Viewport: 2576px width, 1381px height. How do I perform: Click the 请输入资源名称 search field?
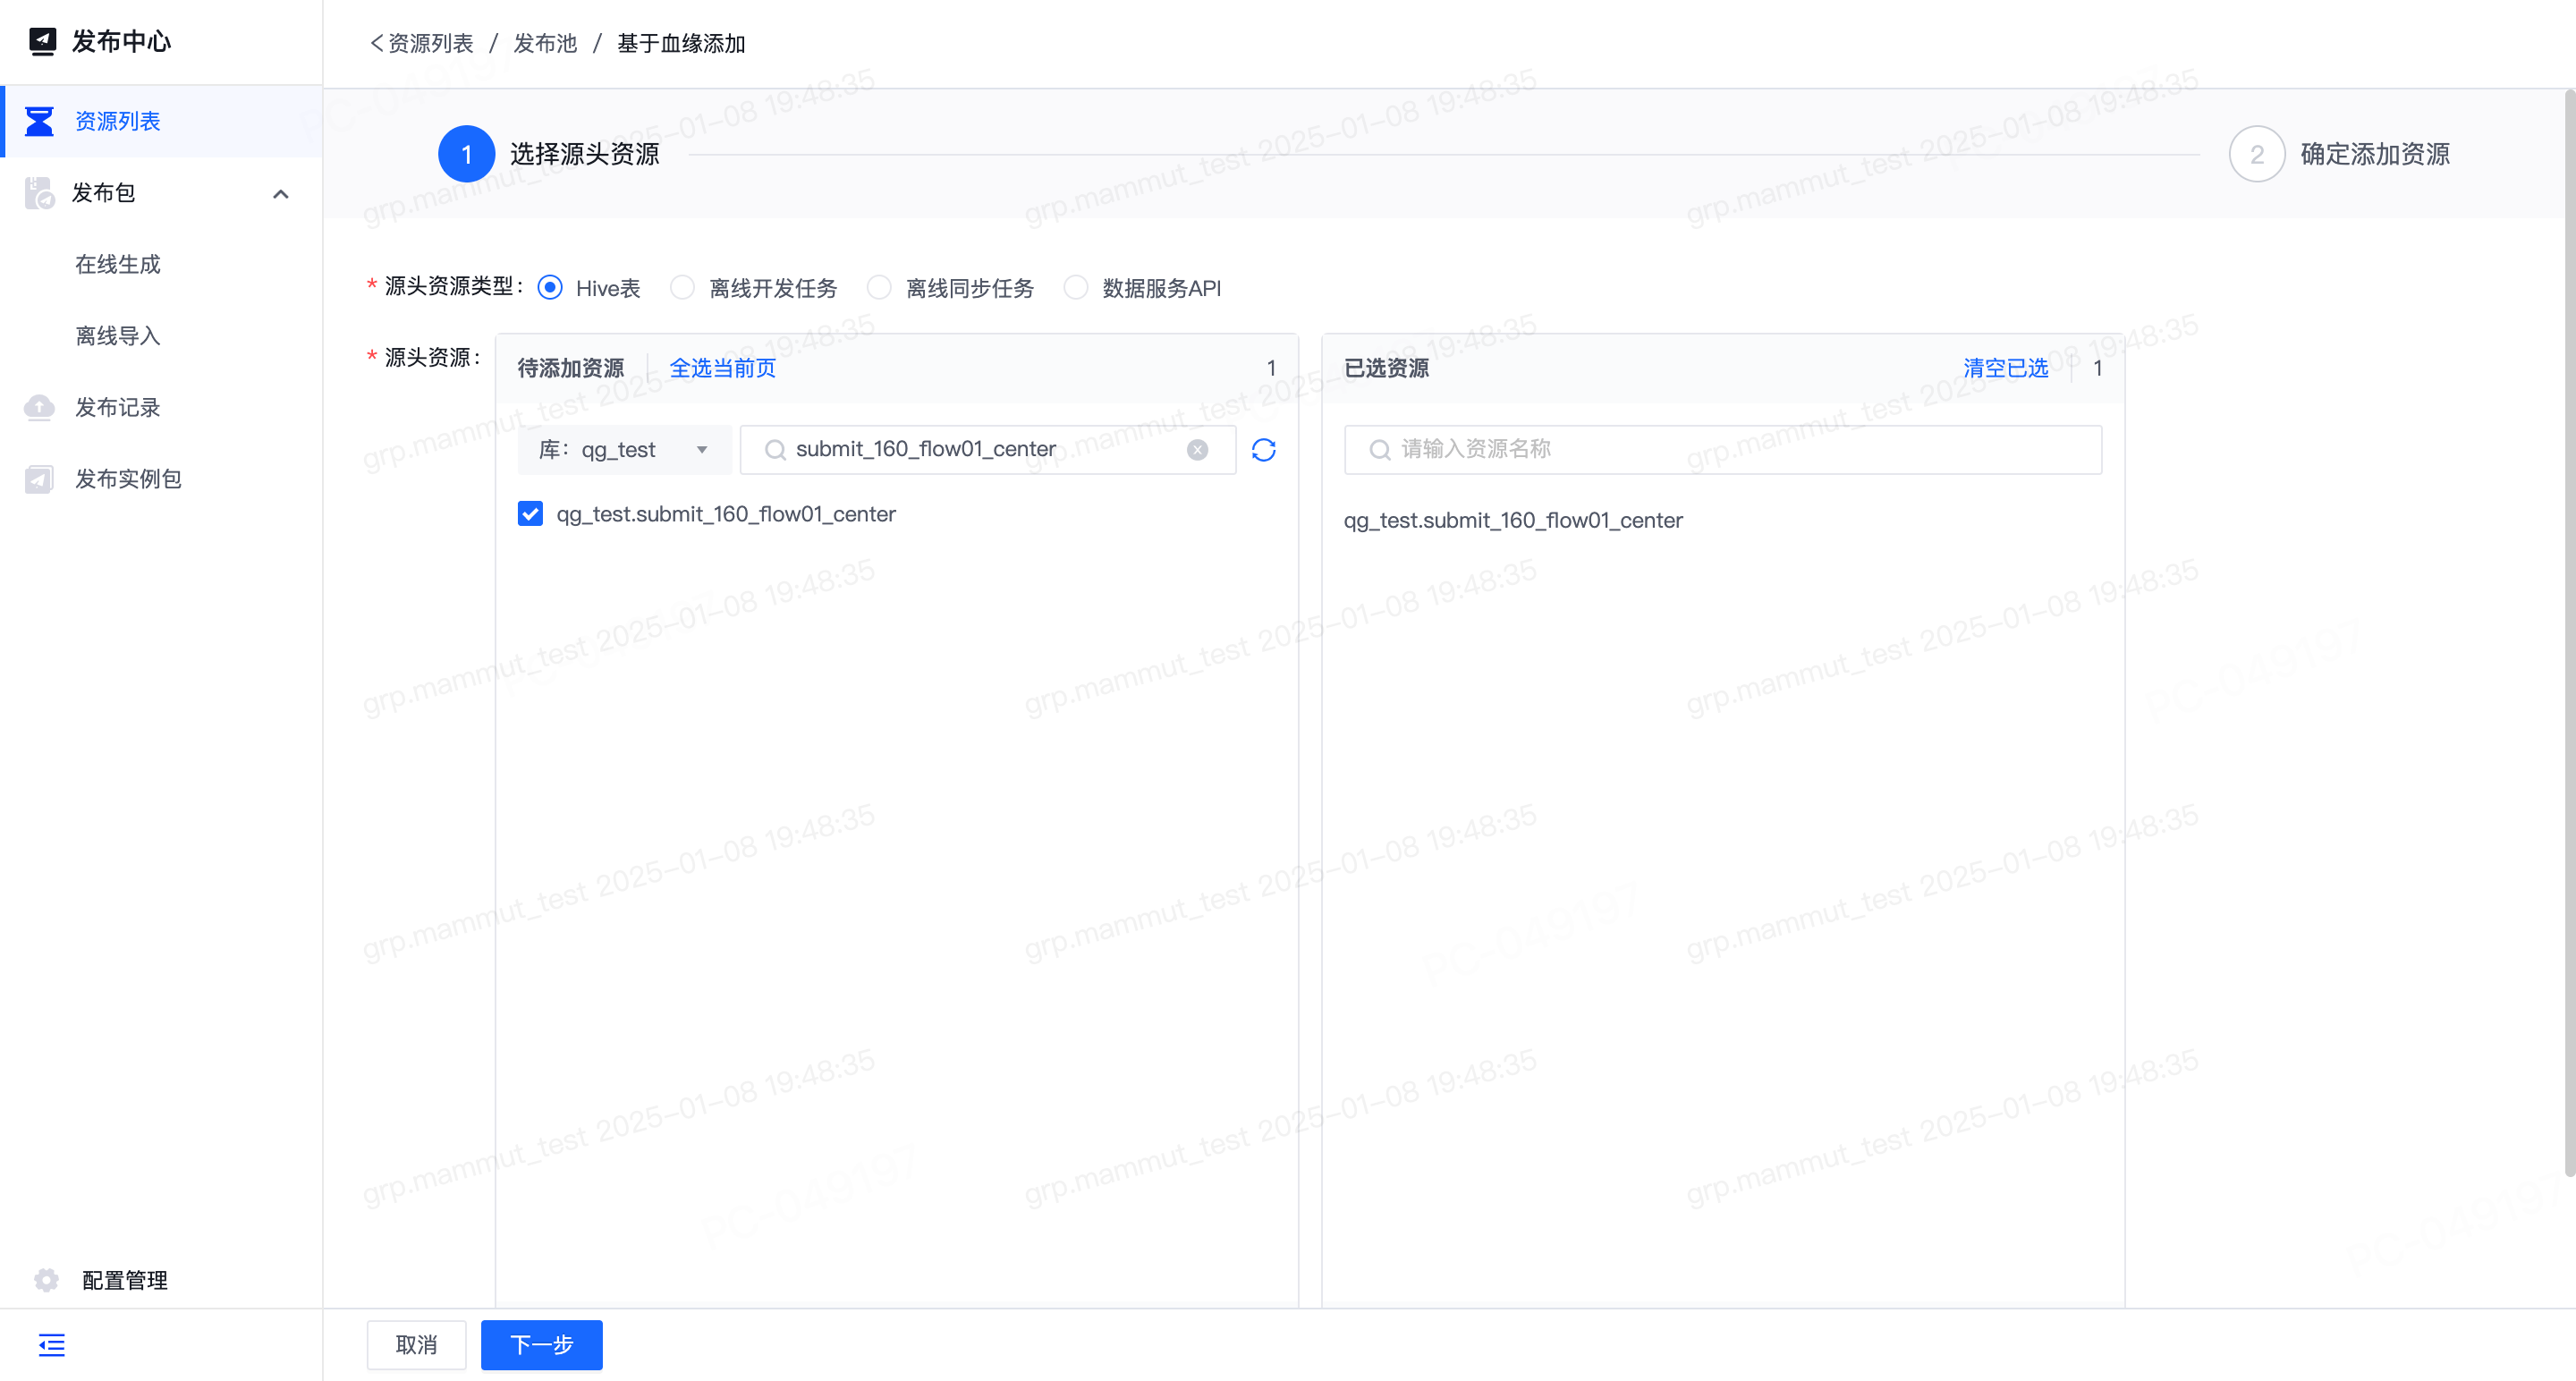(x=1722, y=450)
